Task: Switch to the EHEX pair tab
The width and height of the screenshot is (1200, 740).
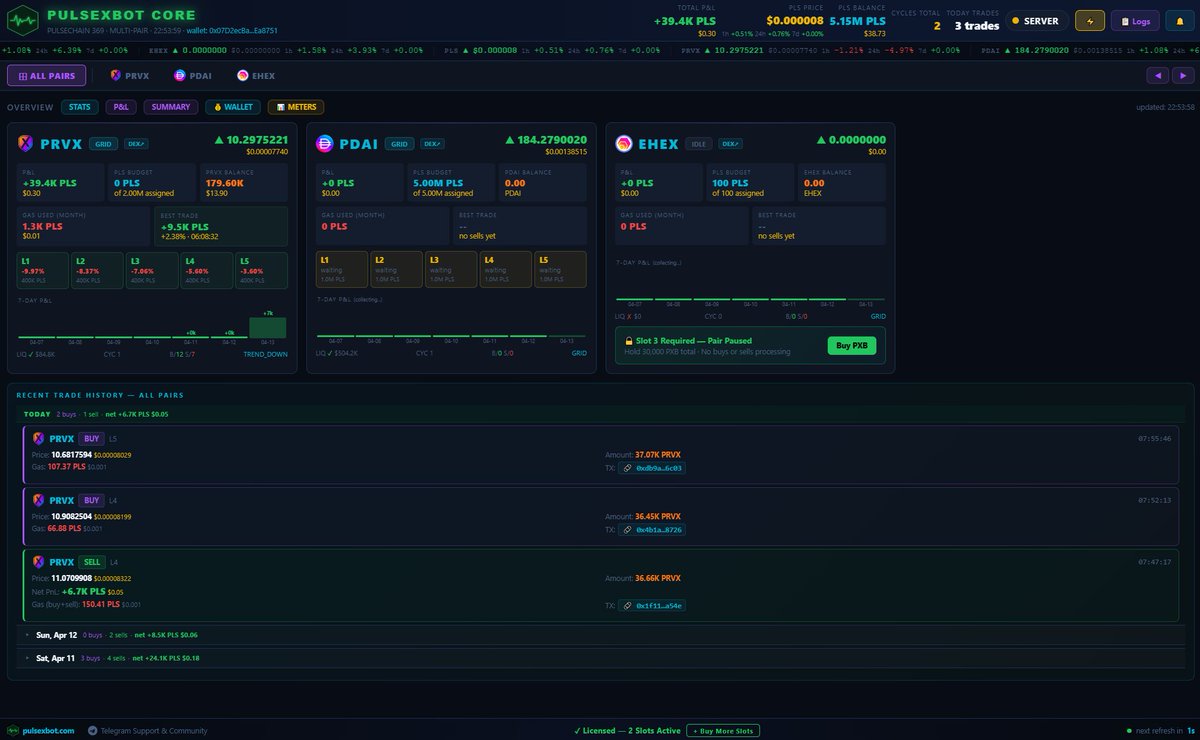Action: point(256,75)
